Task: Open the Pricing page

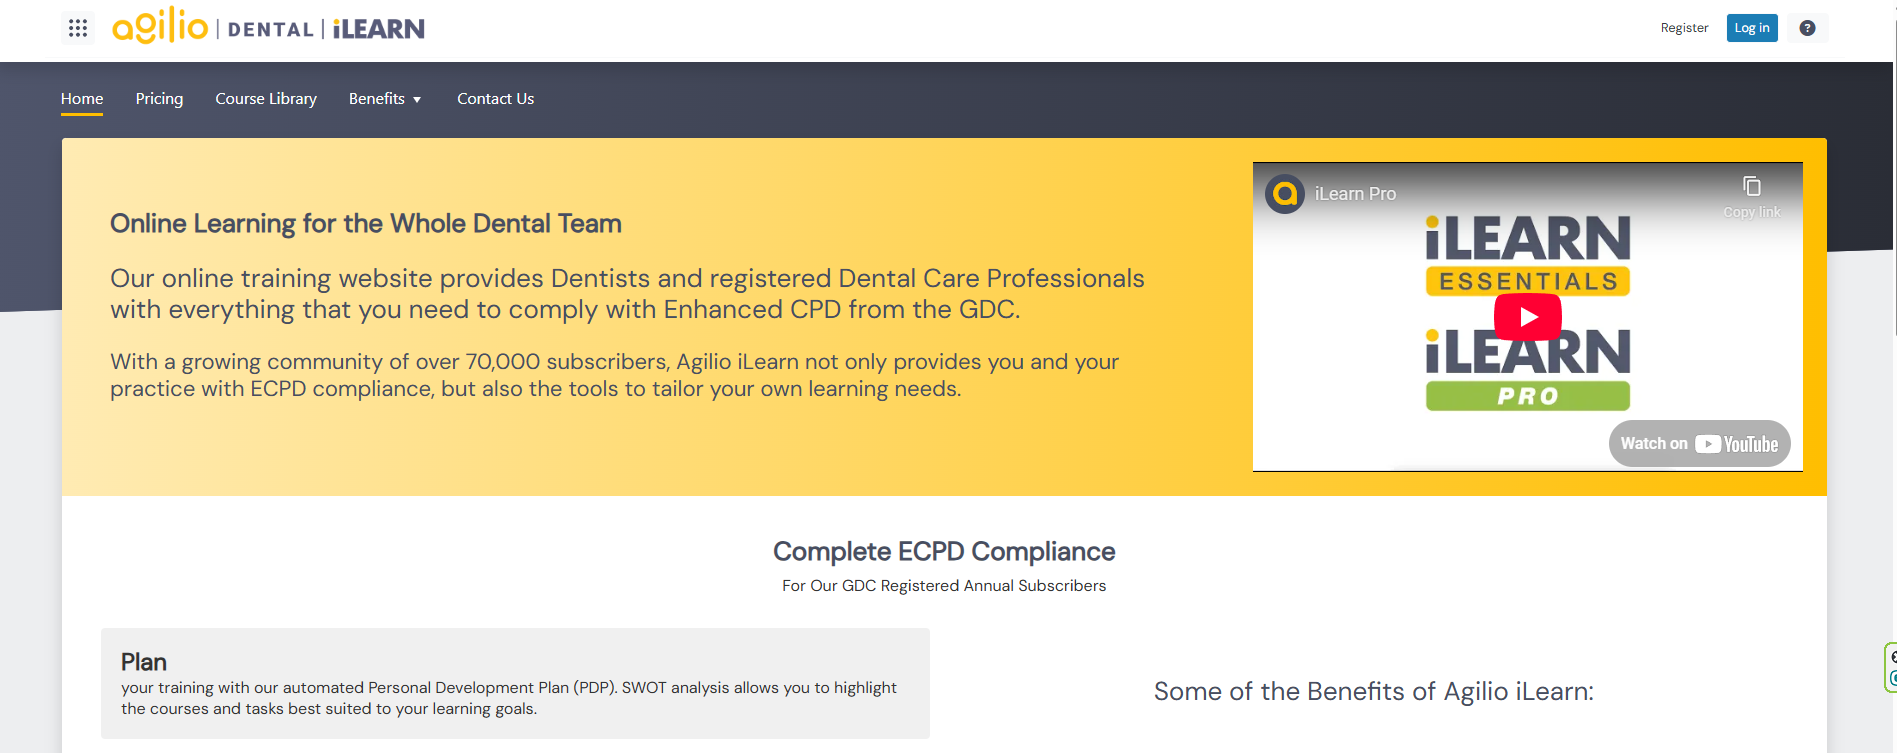Action: 159,99
